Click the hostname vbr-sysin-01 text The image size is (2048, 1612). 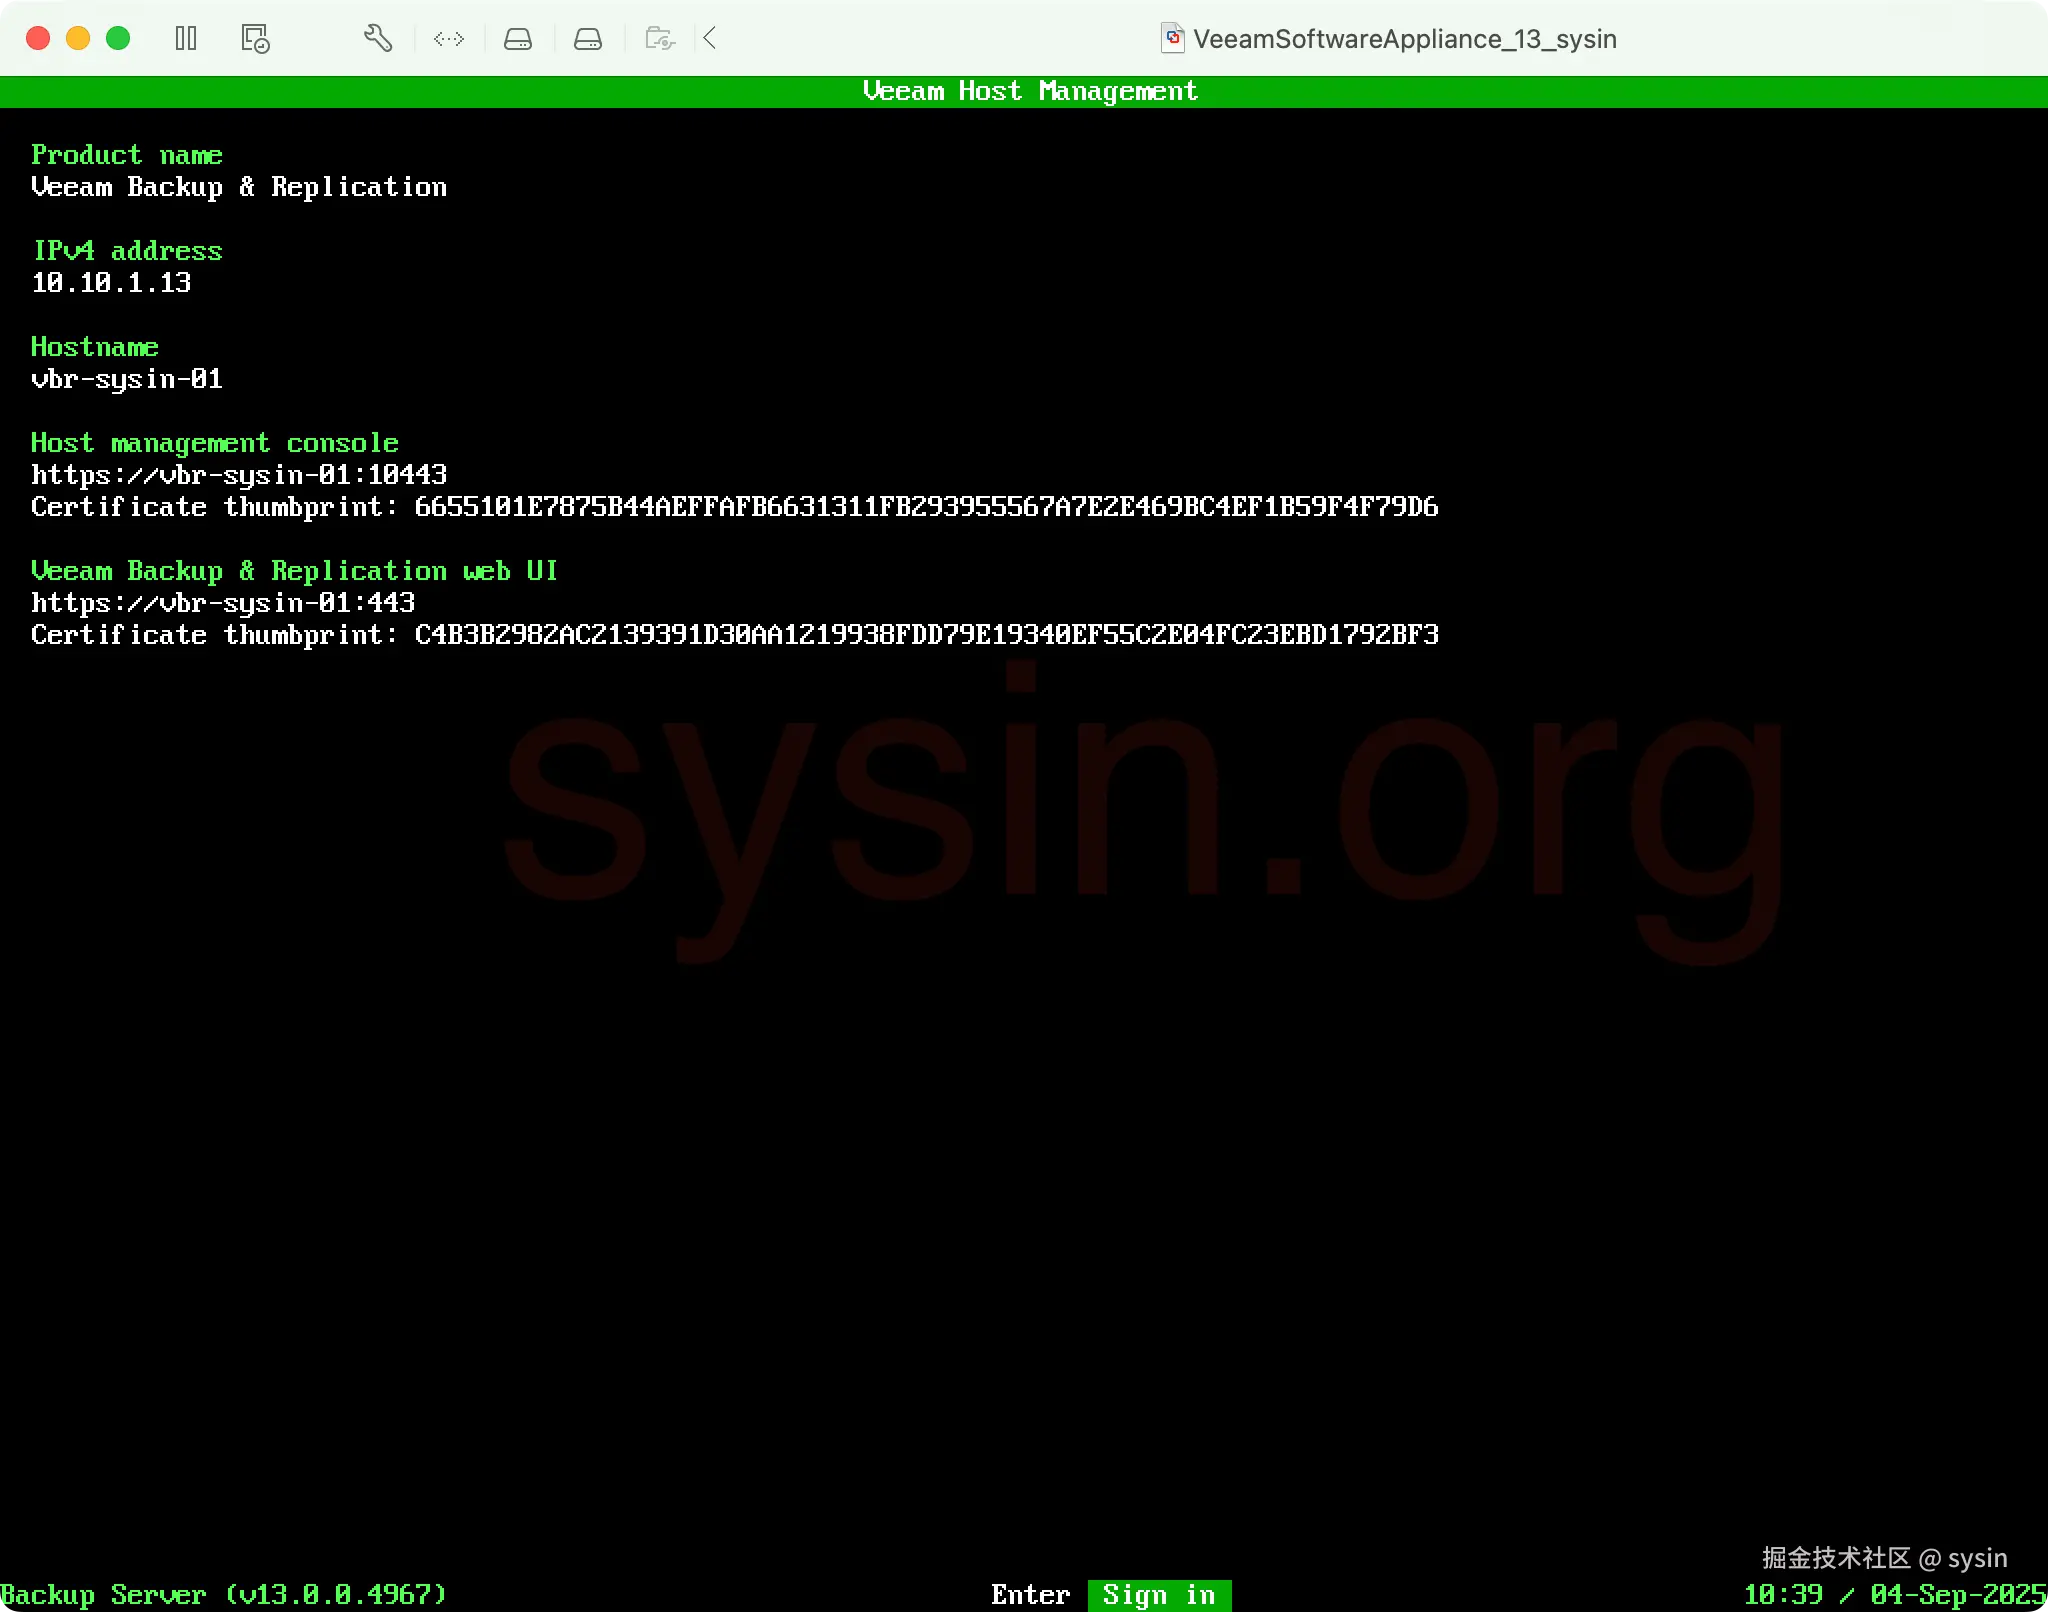[x=127, y=379]
